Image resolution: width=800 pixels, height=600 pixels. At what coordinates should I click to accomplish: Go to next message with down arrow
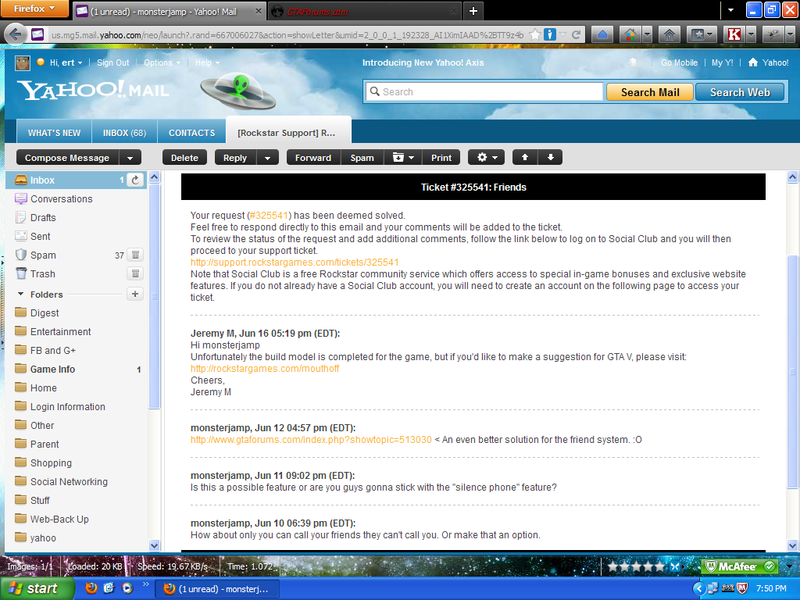pos(550,157)
